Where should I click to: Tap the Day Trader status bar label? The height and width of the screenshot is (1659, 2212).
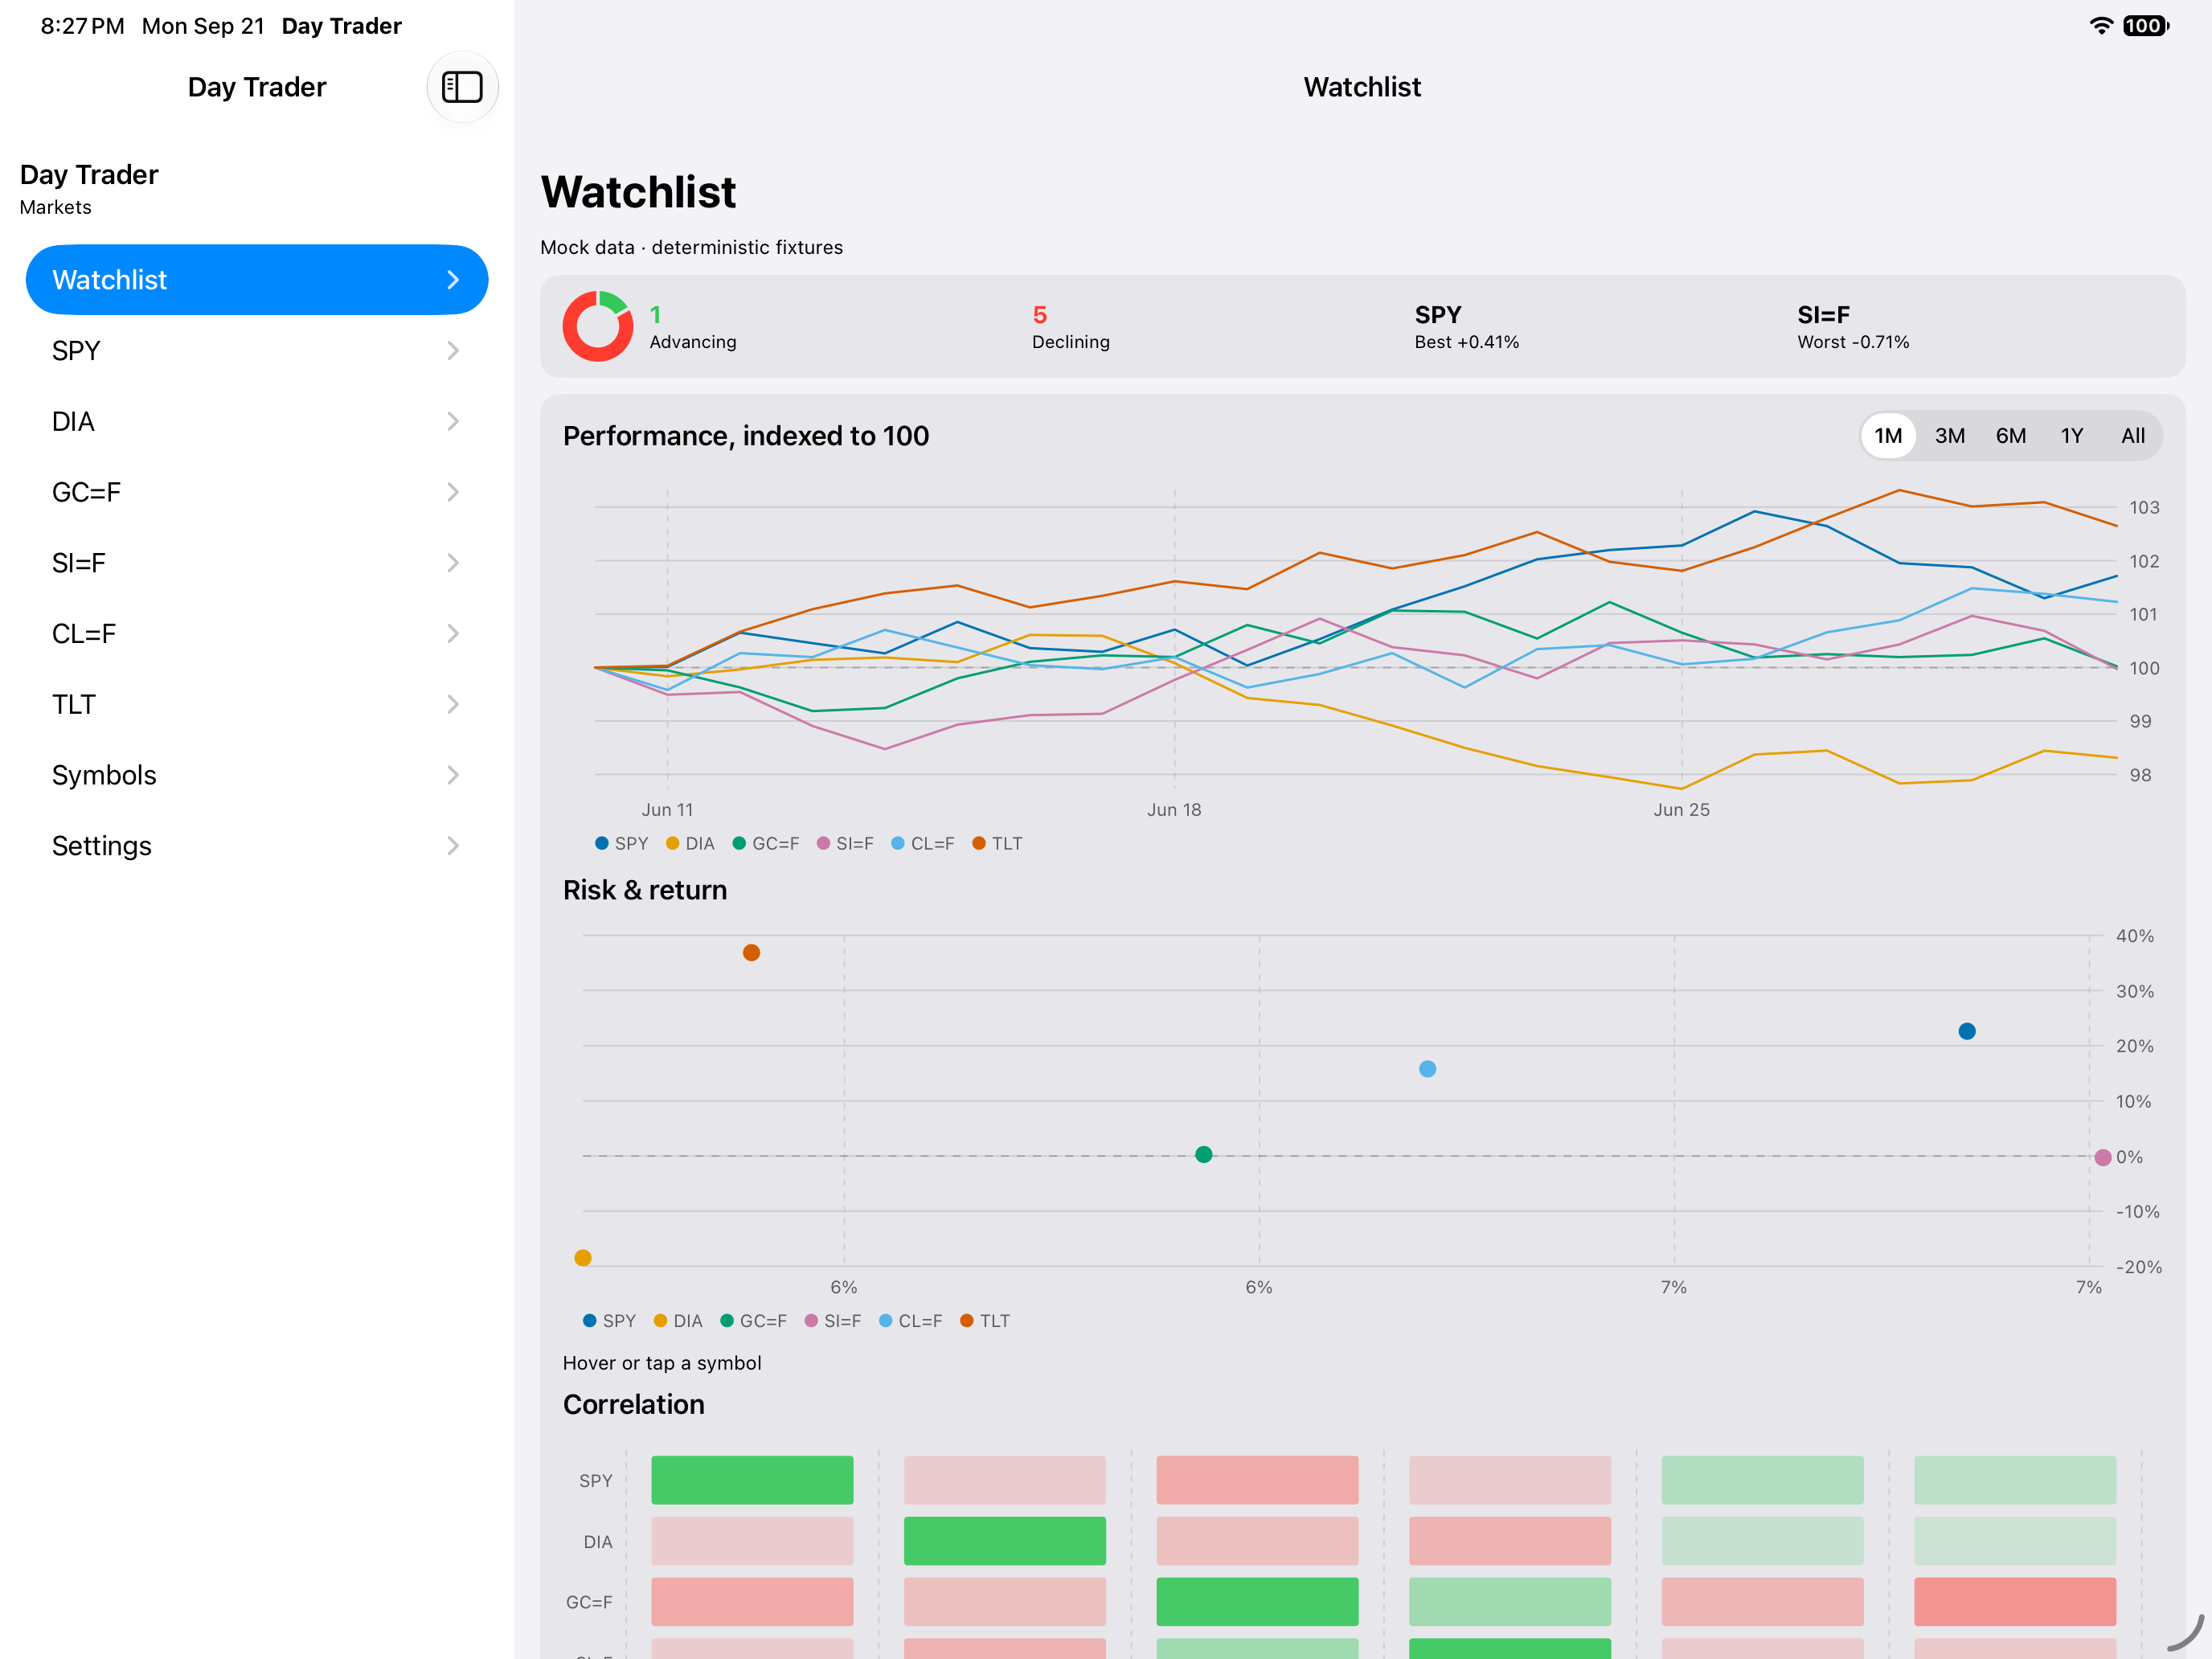[341, 26]
